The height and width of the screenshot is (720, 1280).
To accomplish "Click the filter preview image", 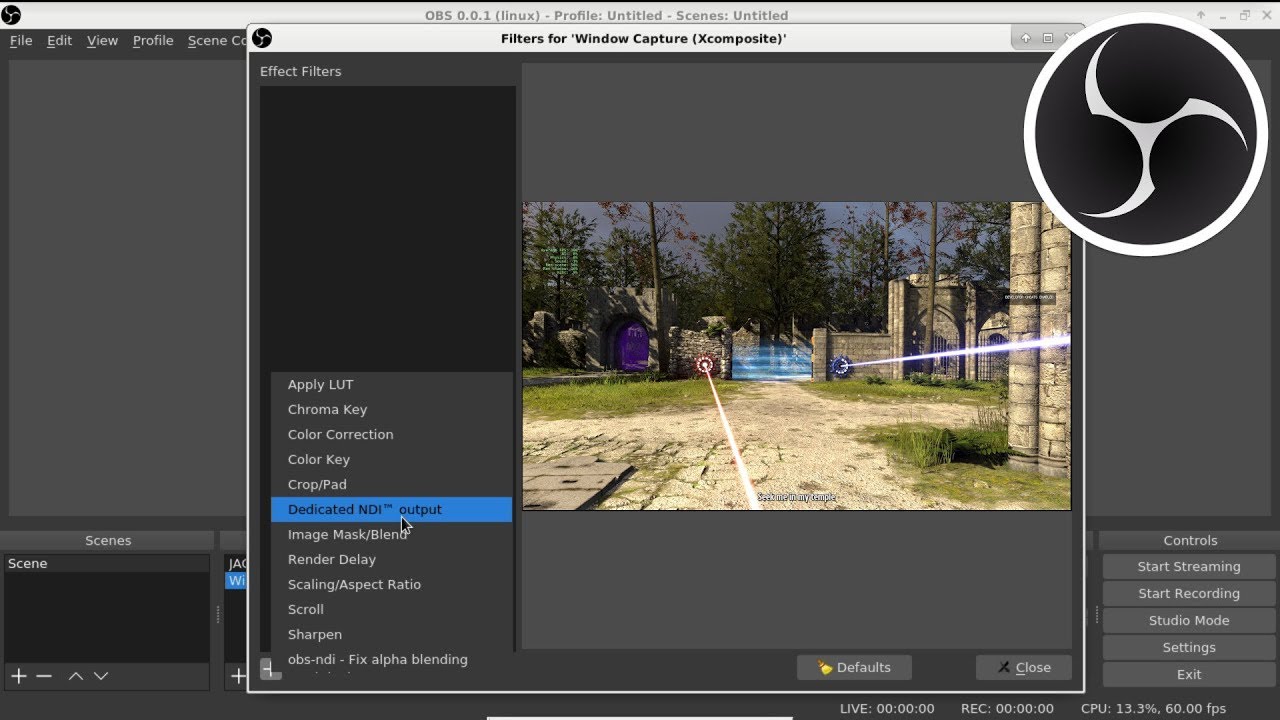I will [796, 356].
